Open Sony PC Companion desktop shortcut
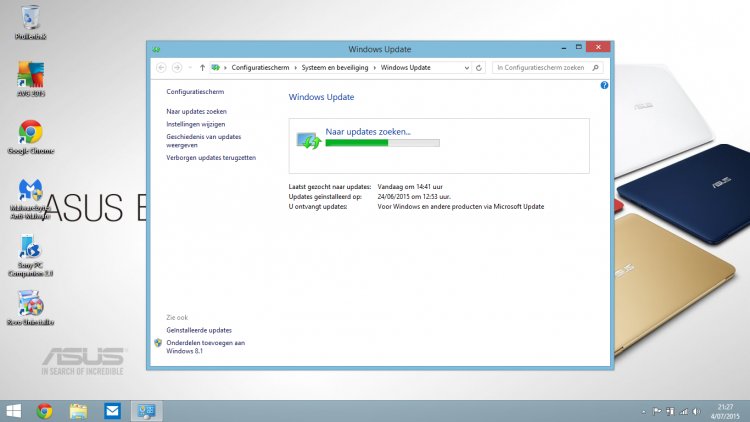Screen dimensions: 750x422 (x=30, y=249)
